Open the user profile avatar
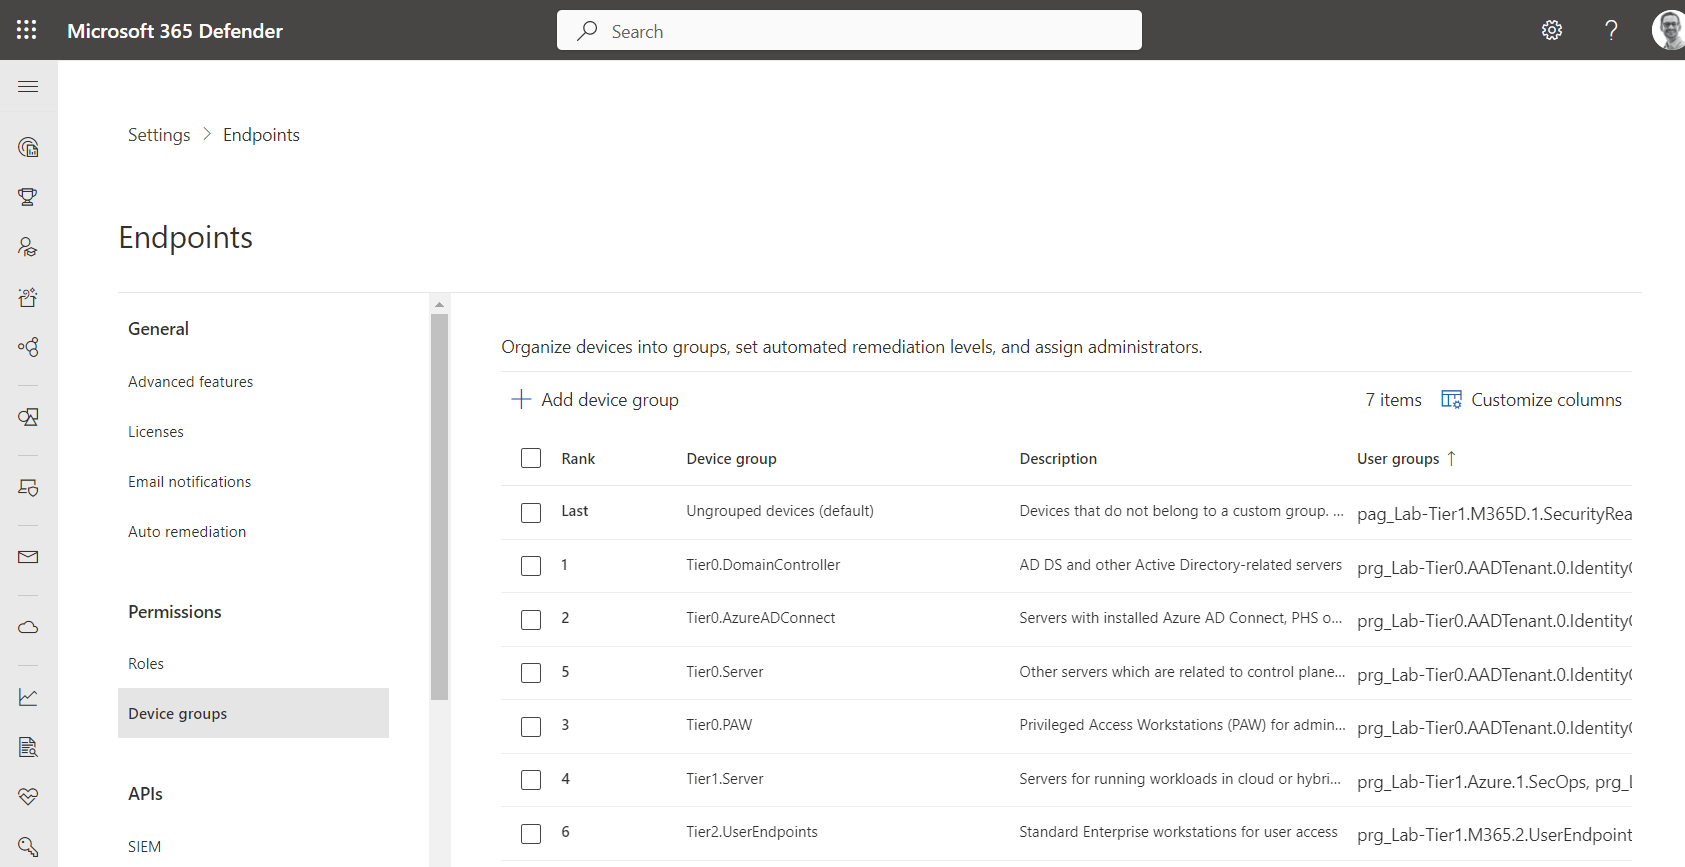 coord(1668,30)
